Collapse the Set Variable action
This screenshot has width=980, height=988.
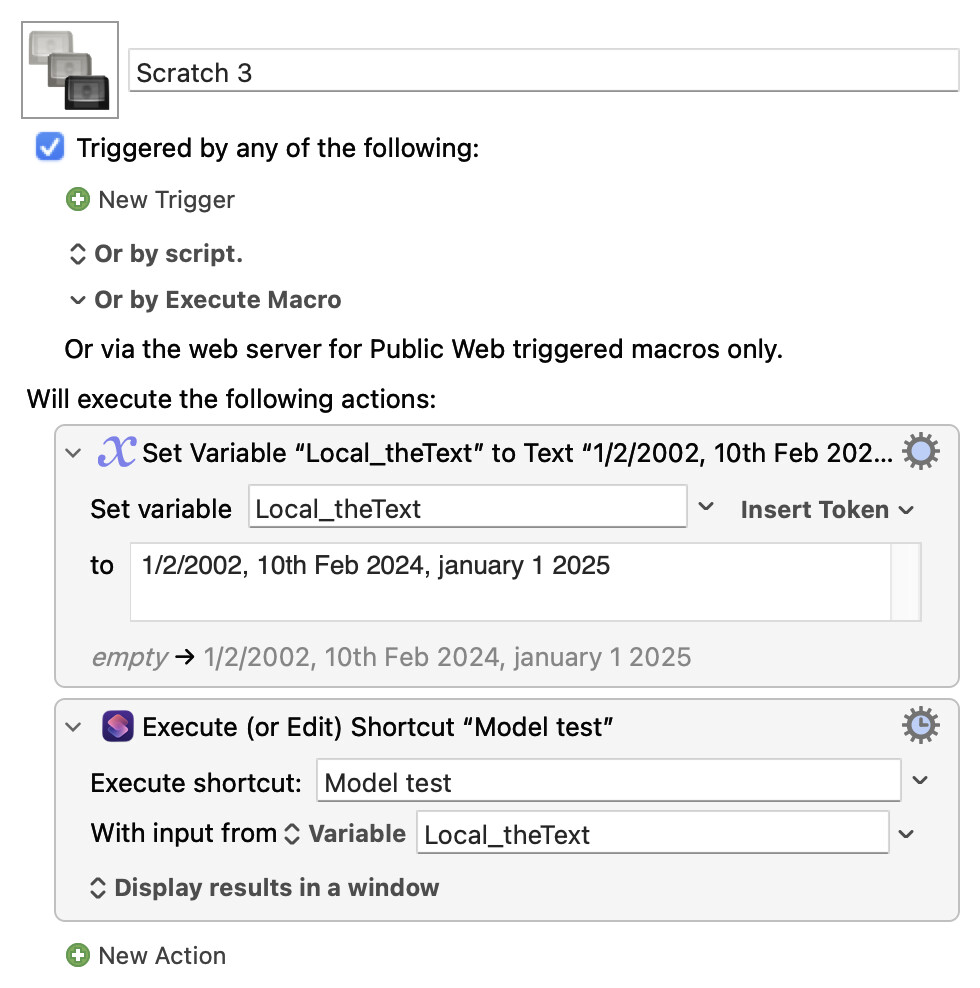(x=73, y=452)
